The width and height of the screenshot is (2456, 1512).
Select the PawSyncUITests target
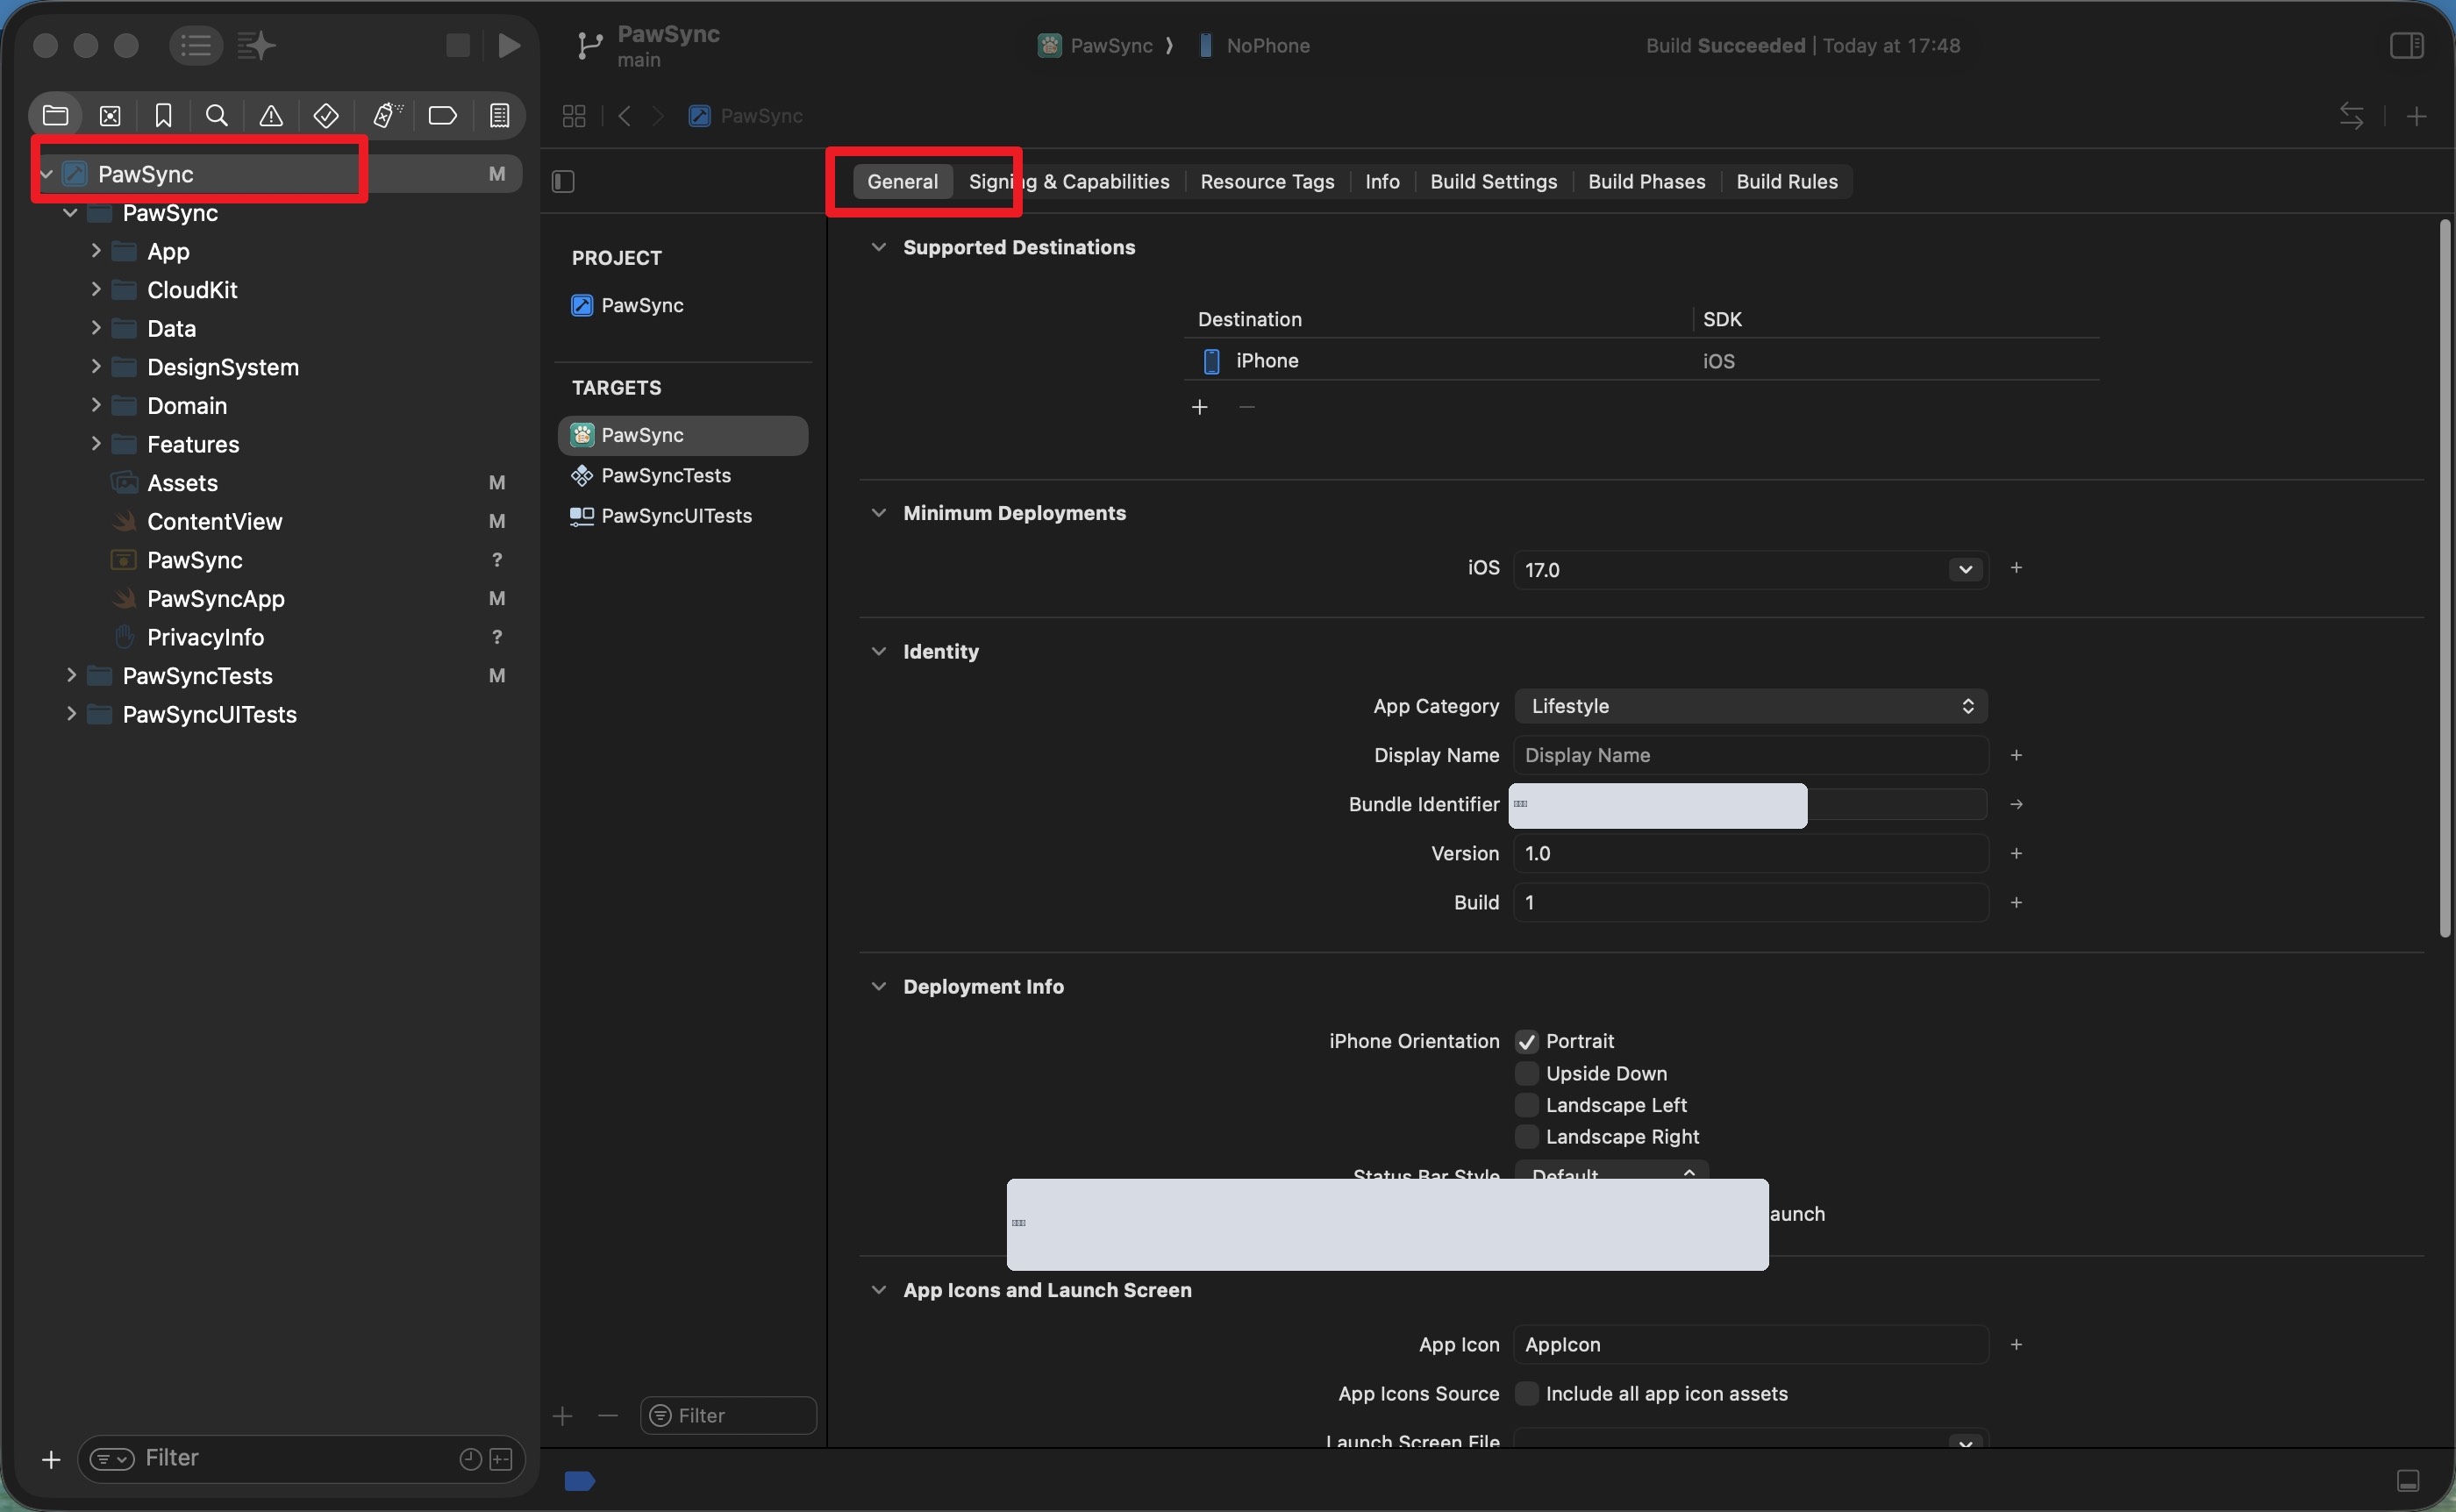pyautogui.click(x=683, y=516)
